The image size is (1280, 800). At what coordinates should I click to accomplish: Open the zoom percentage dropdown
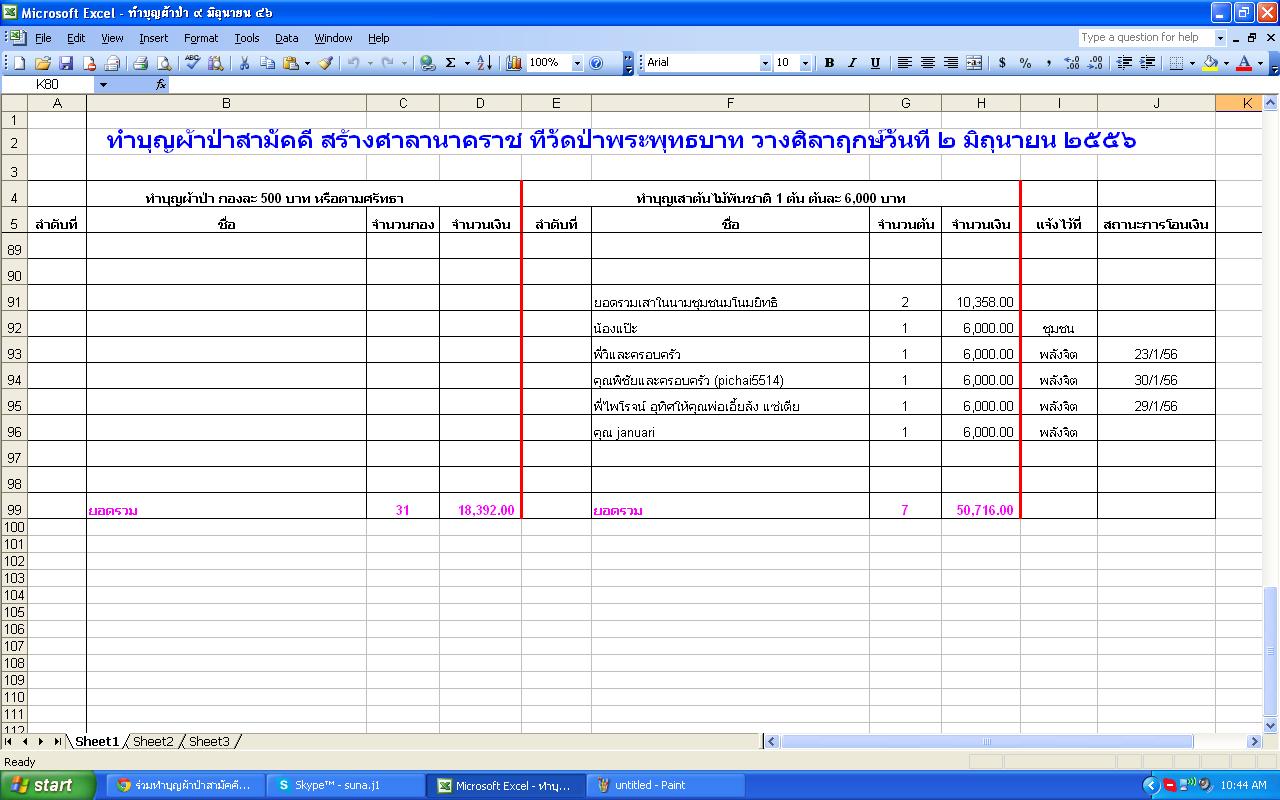tap(577, 63)
